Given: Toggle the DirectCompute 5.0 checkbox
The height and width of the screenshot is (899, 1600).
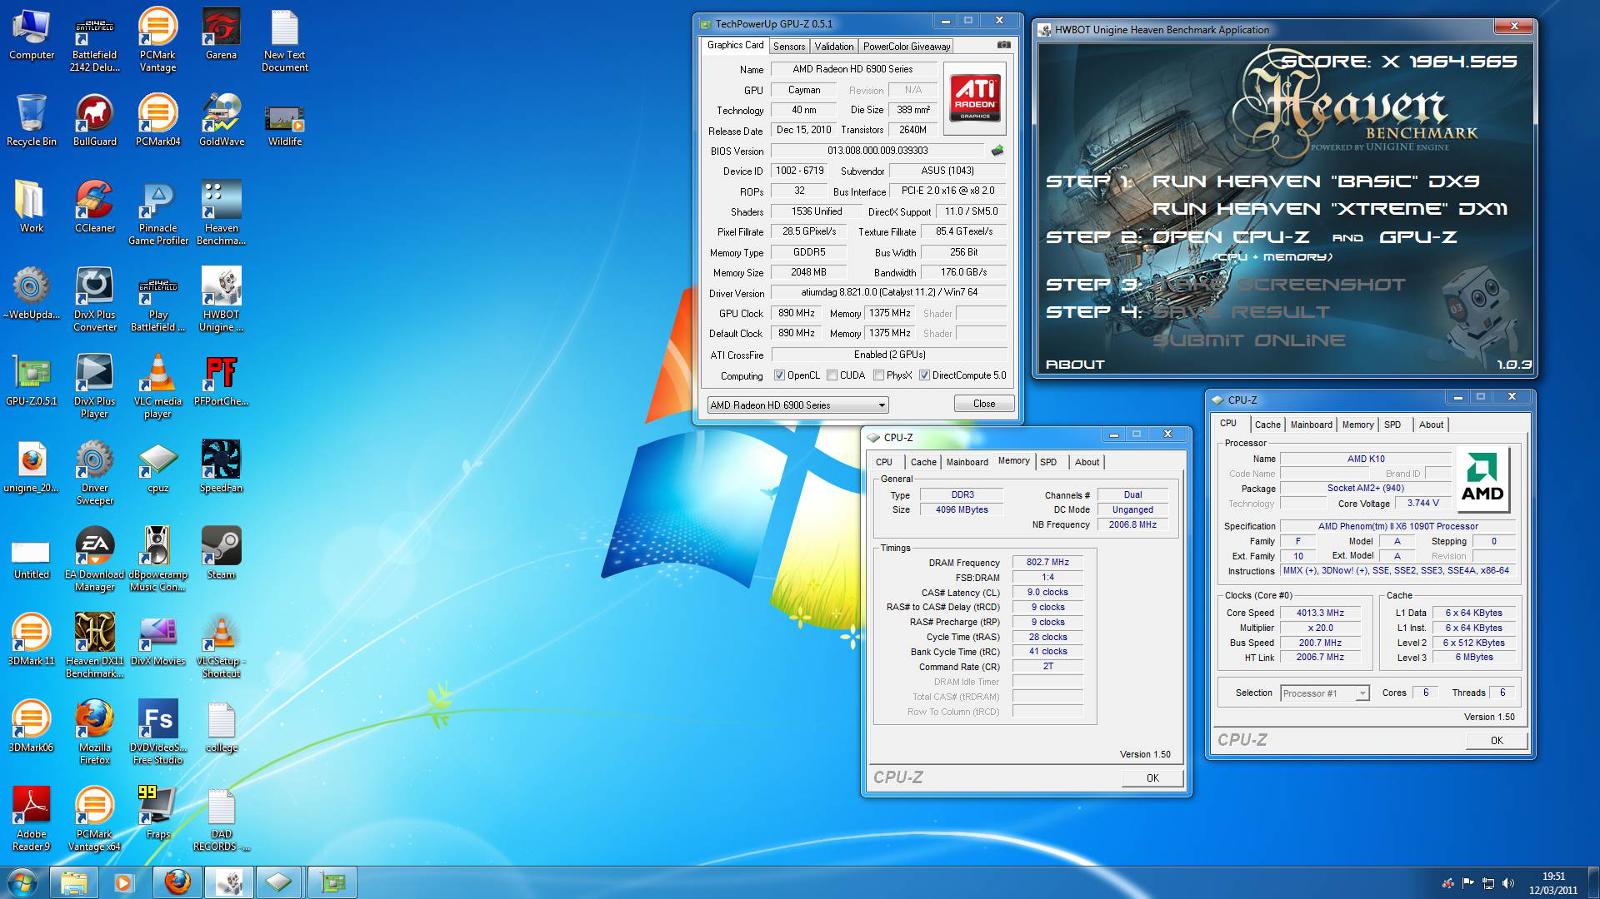Looking at the screenshot, I should (x=924, y=376).
